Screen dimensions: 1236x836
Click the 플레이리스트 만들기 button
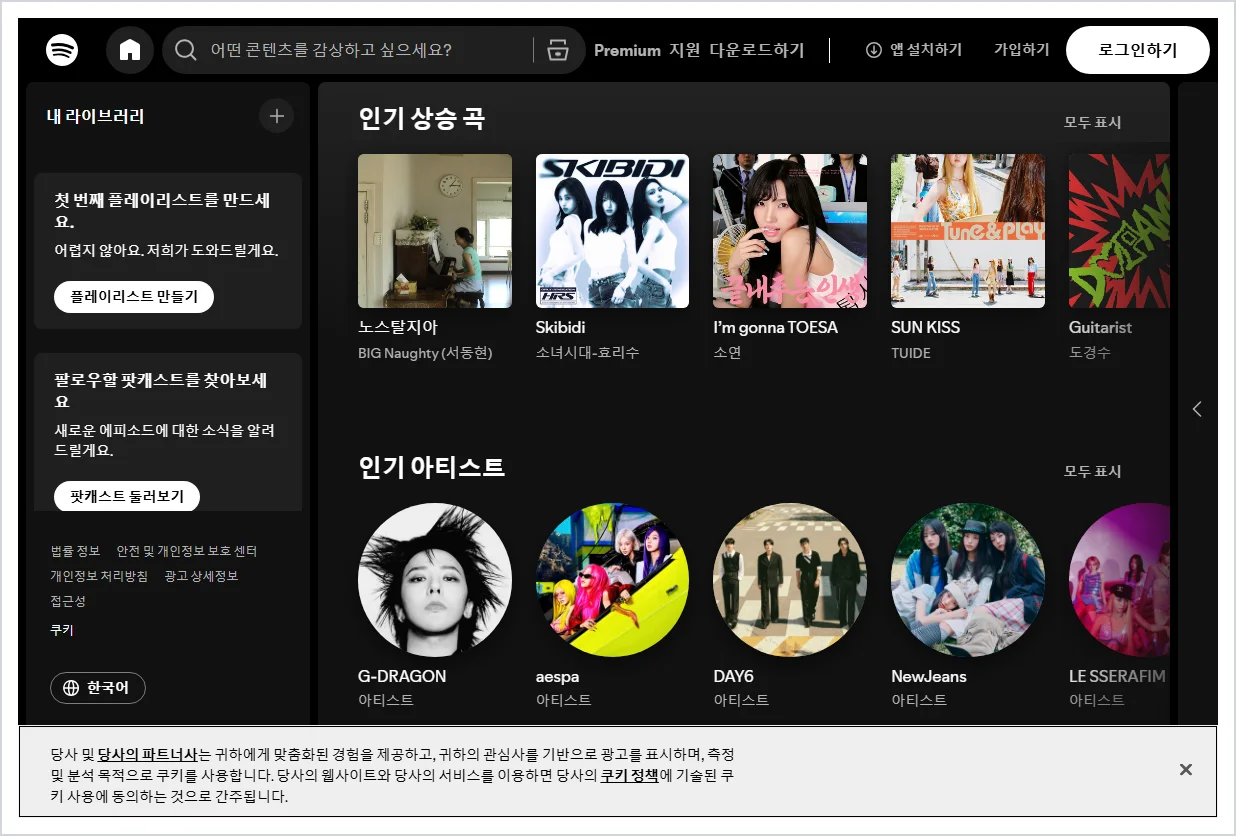[x=134, y=297]
